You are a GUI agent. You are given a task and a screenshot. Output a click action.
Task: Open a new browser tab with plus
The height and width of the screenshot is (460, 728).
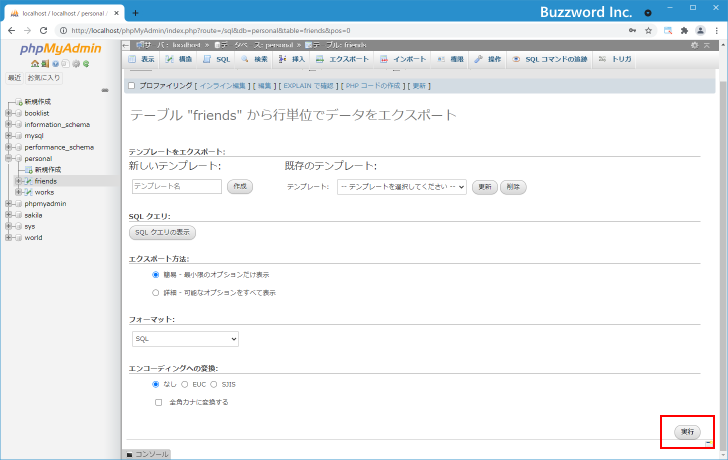(136, 13)
